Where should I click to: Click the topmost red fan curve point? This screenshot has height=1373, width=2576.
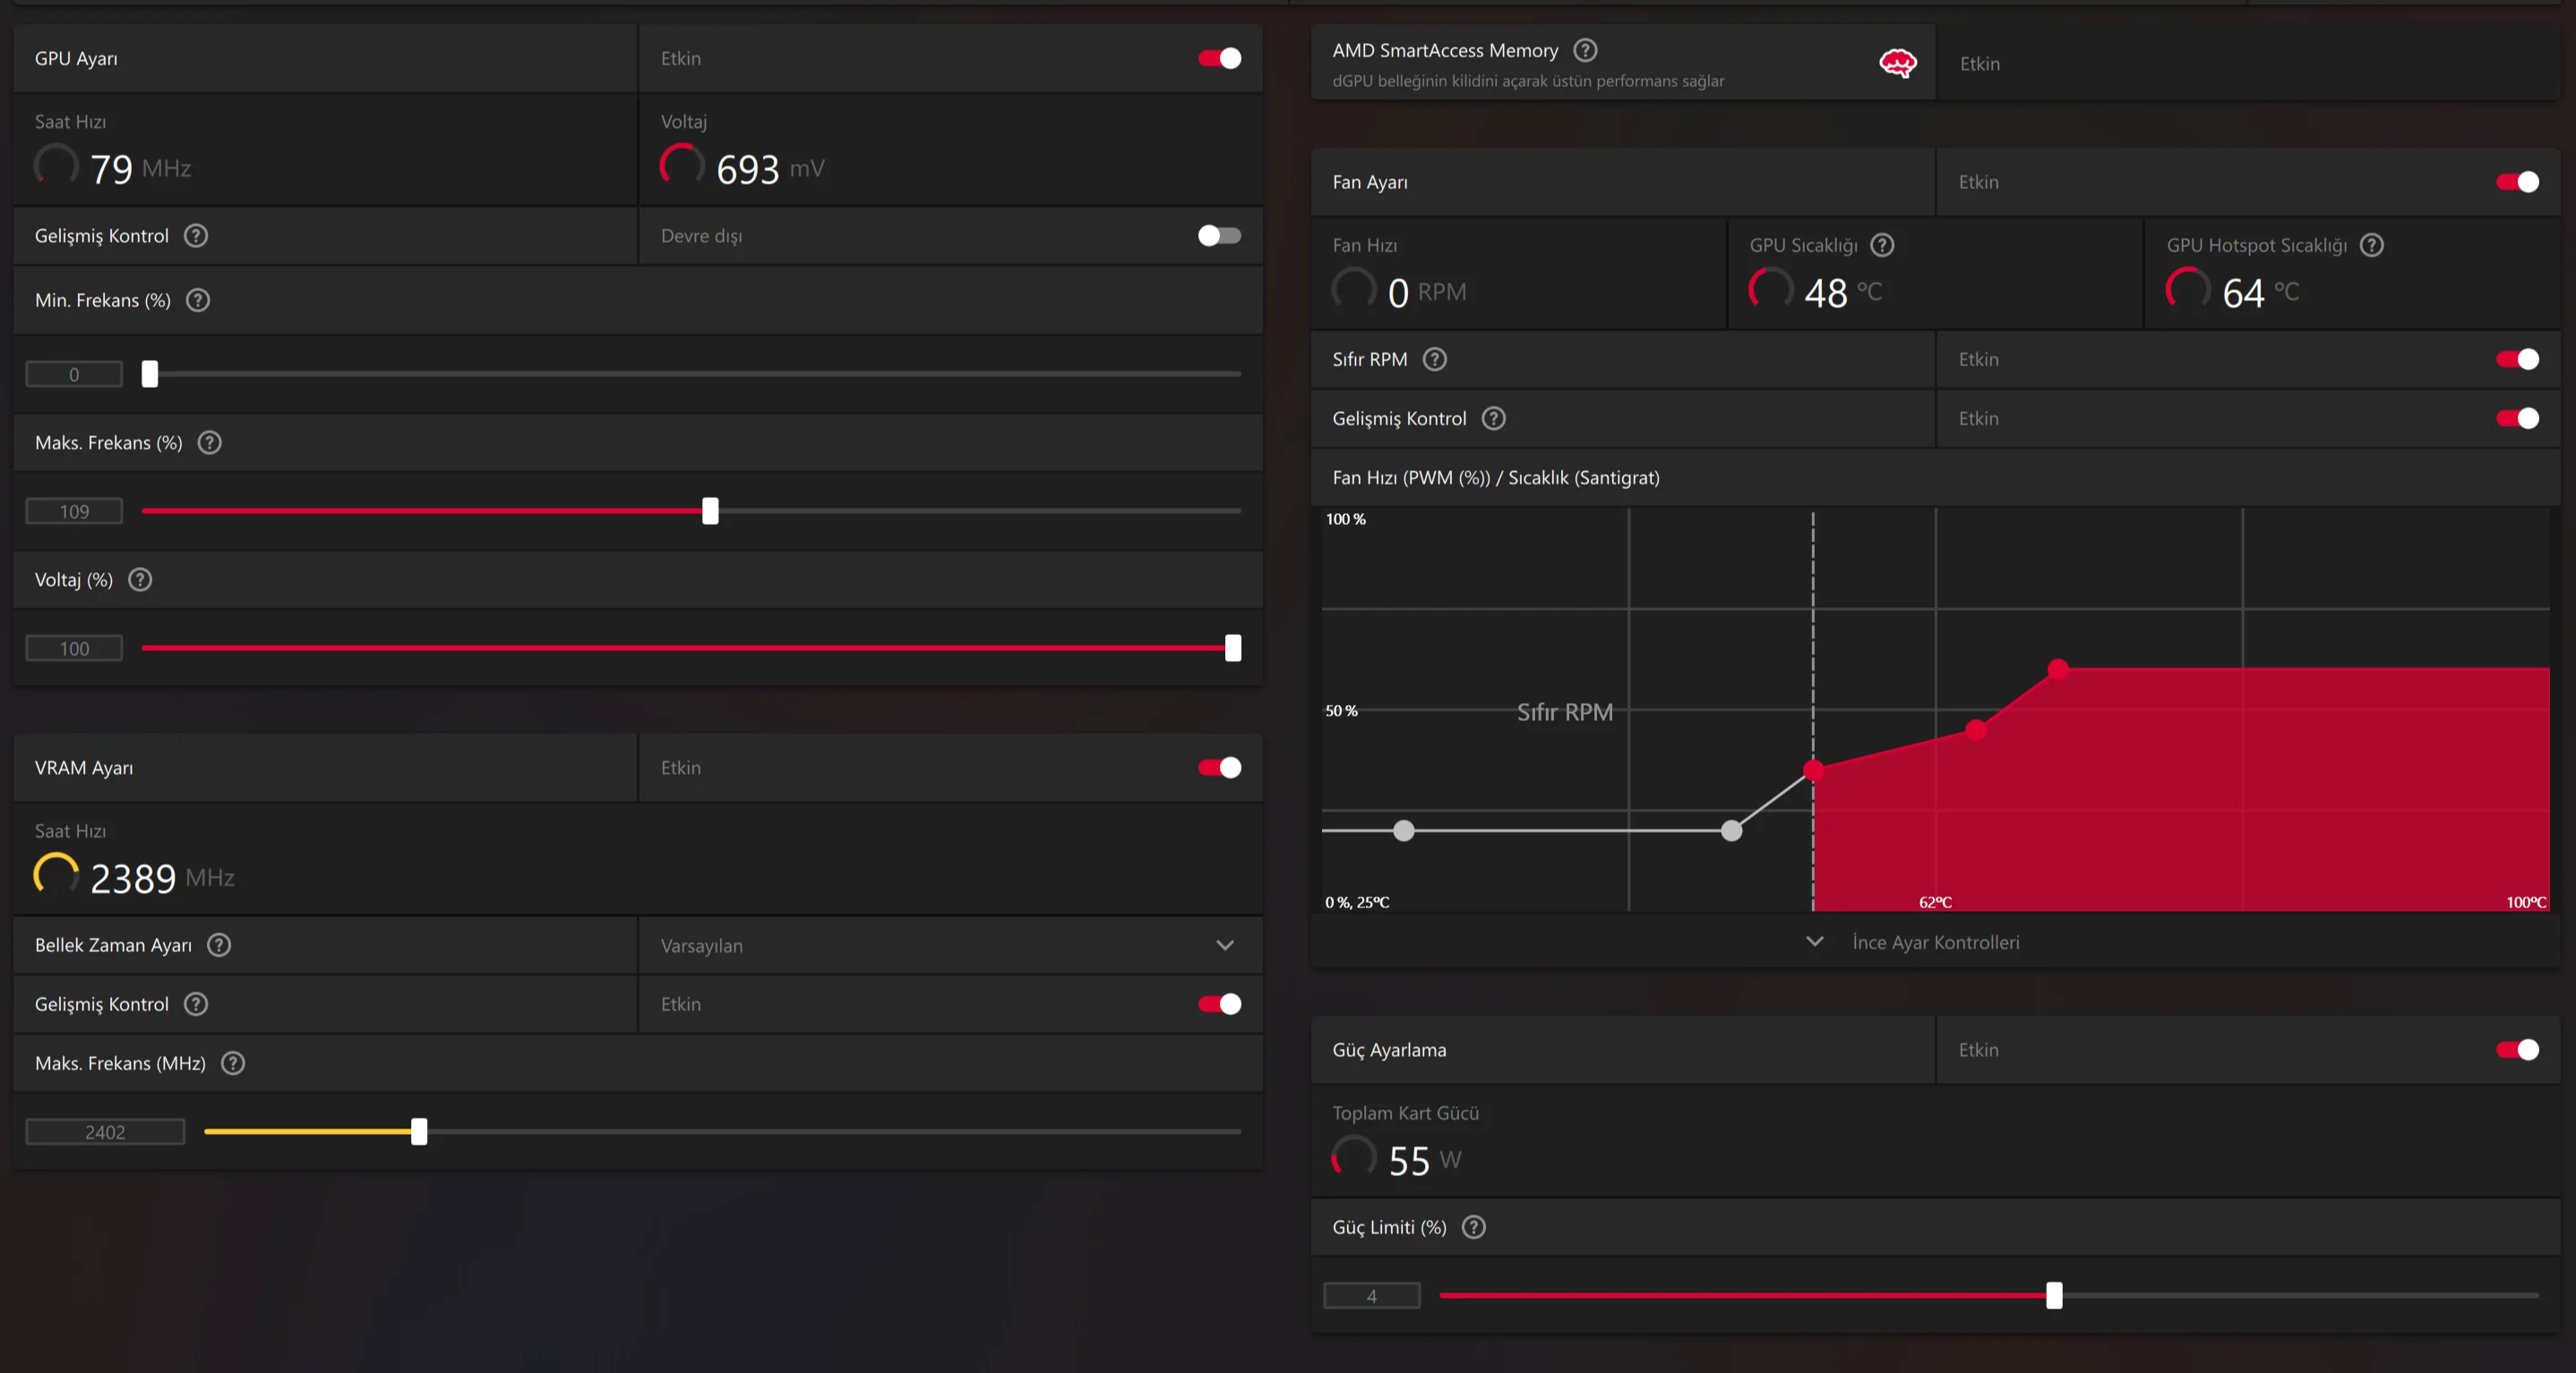[x=2058, y=669]
